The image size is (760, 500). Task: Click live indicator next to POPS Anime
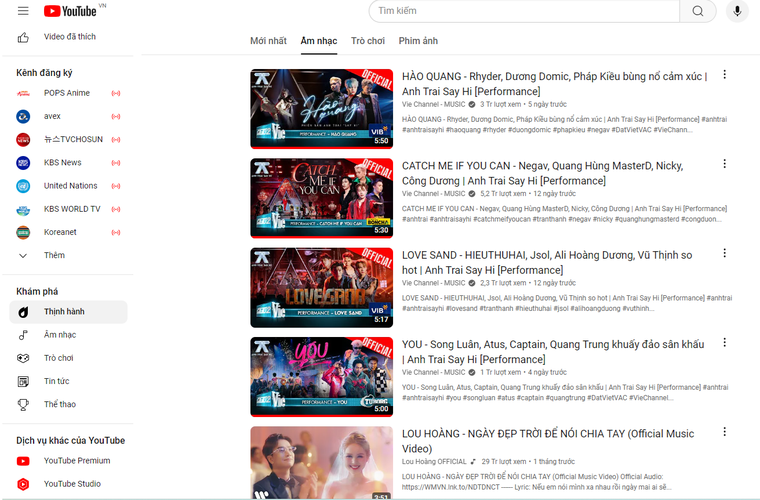pos(115,93)
